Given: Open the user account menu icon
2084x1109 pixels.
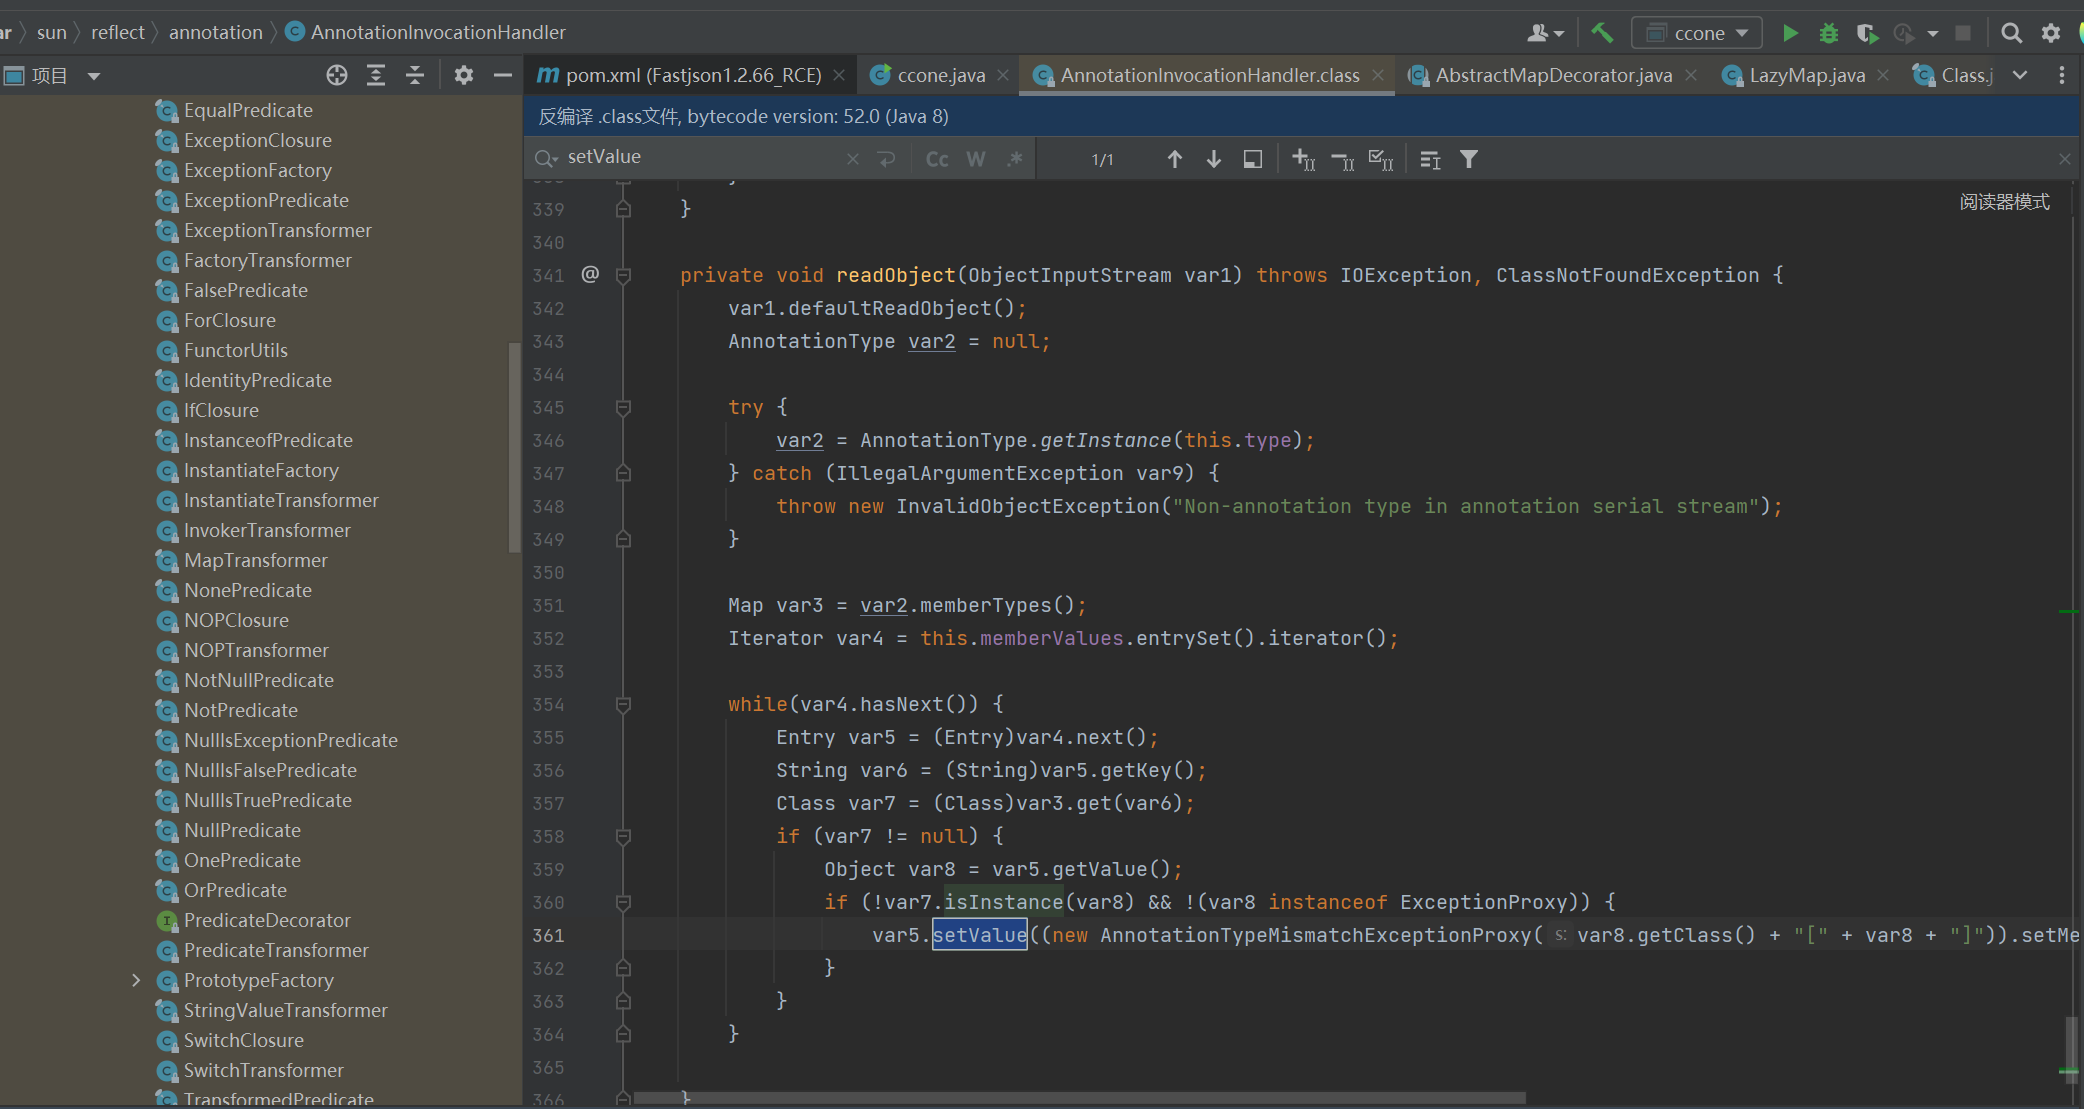Looking at the screenshot, I should 1545,33.
